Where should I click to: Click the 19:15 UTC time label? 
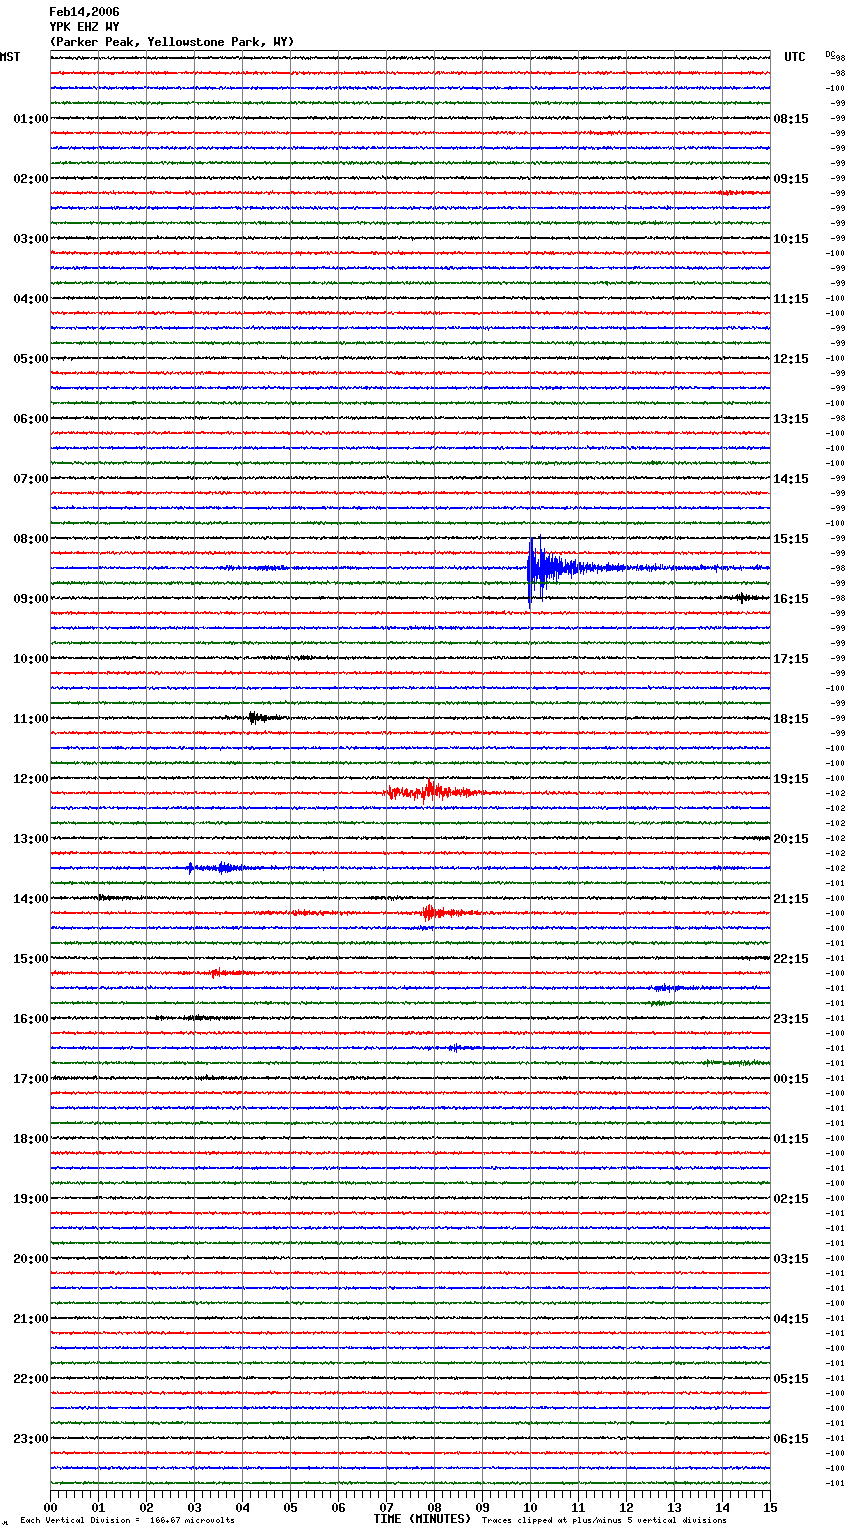791,779
